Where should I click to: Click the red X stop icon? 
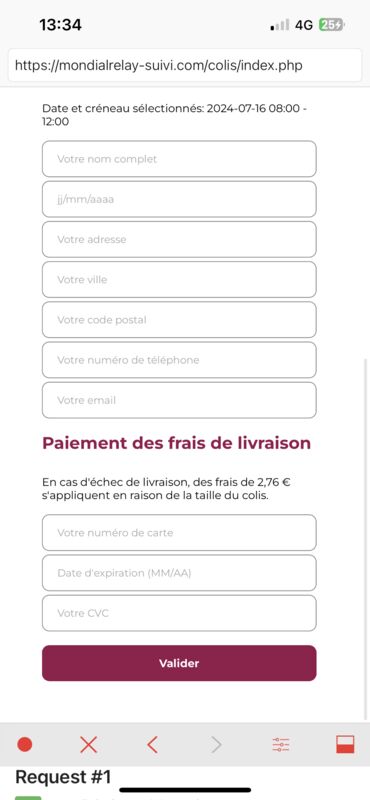coord(89,745)
